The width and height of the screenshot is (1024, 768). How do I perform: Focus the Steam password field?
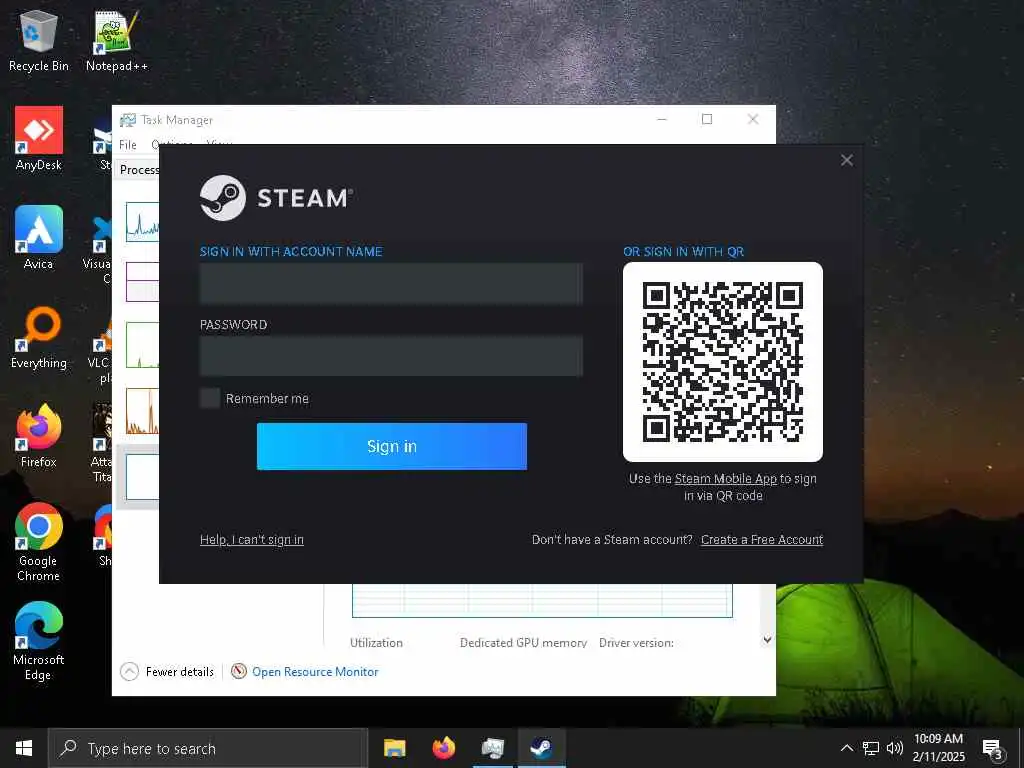coord(391,356)
